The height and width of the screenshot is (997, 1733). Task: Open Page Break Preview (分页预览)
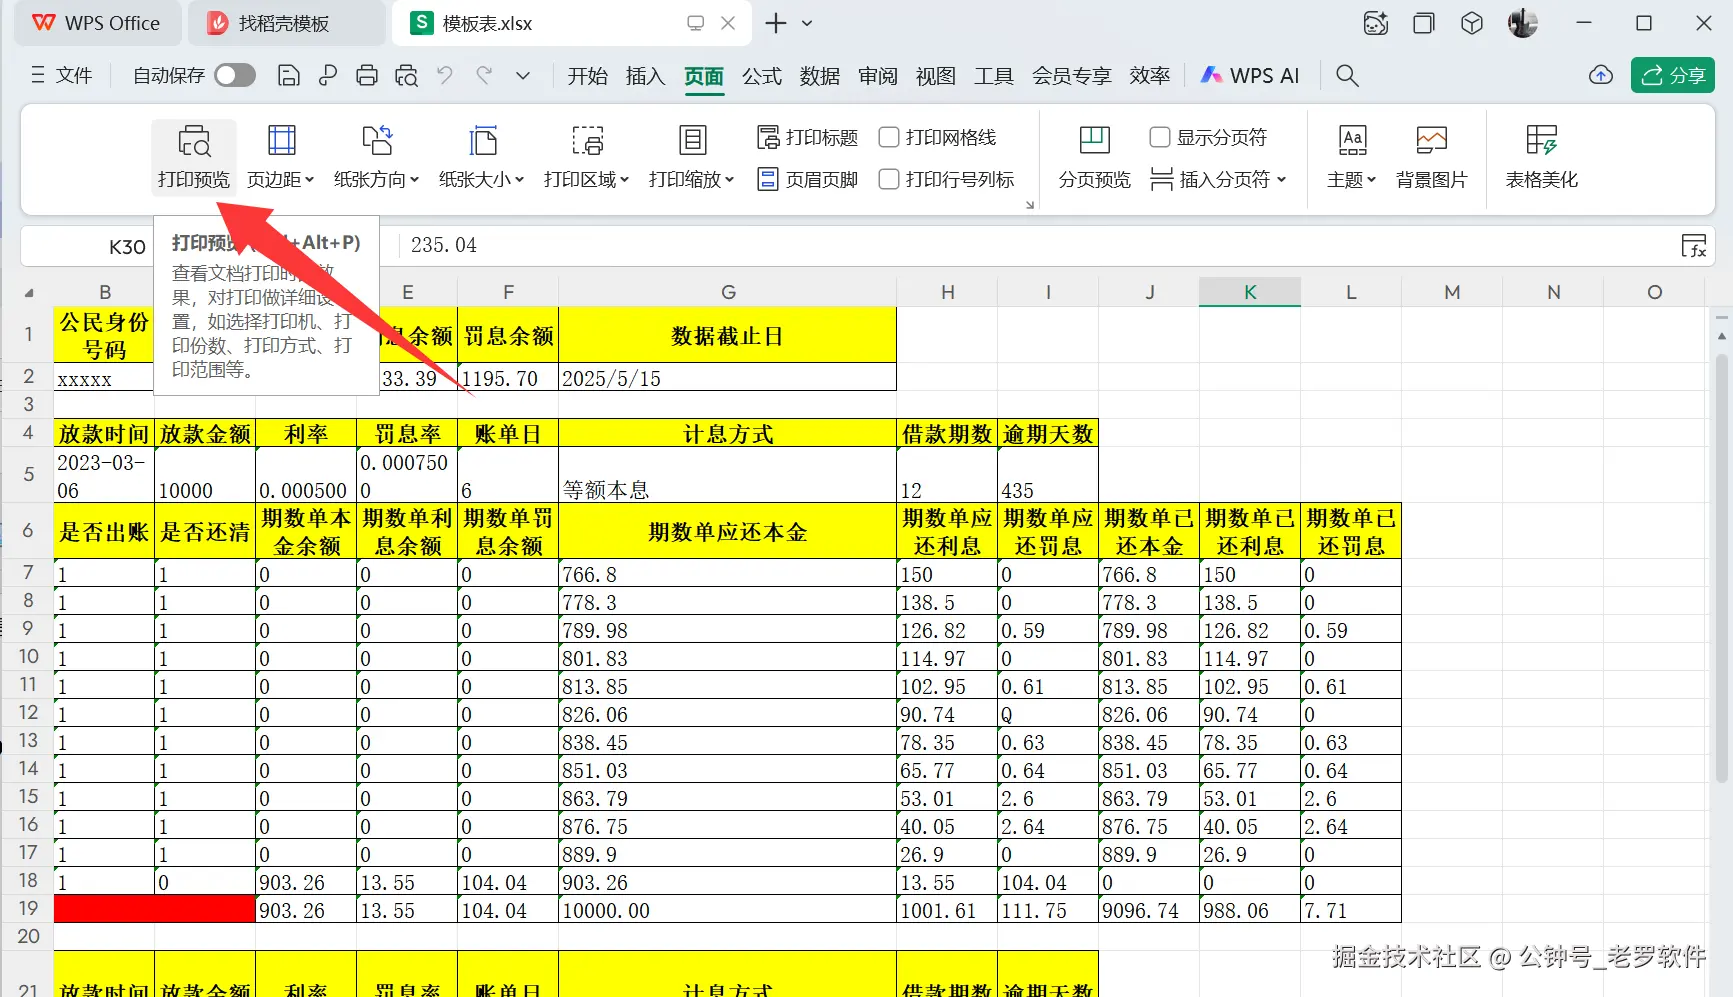pos(1095,156)
